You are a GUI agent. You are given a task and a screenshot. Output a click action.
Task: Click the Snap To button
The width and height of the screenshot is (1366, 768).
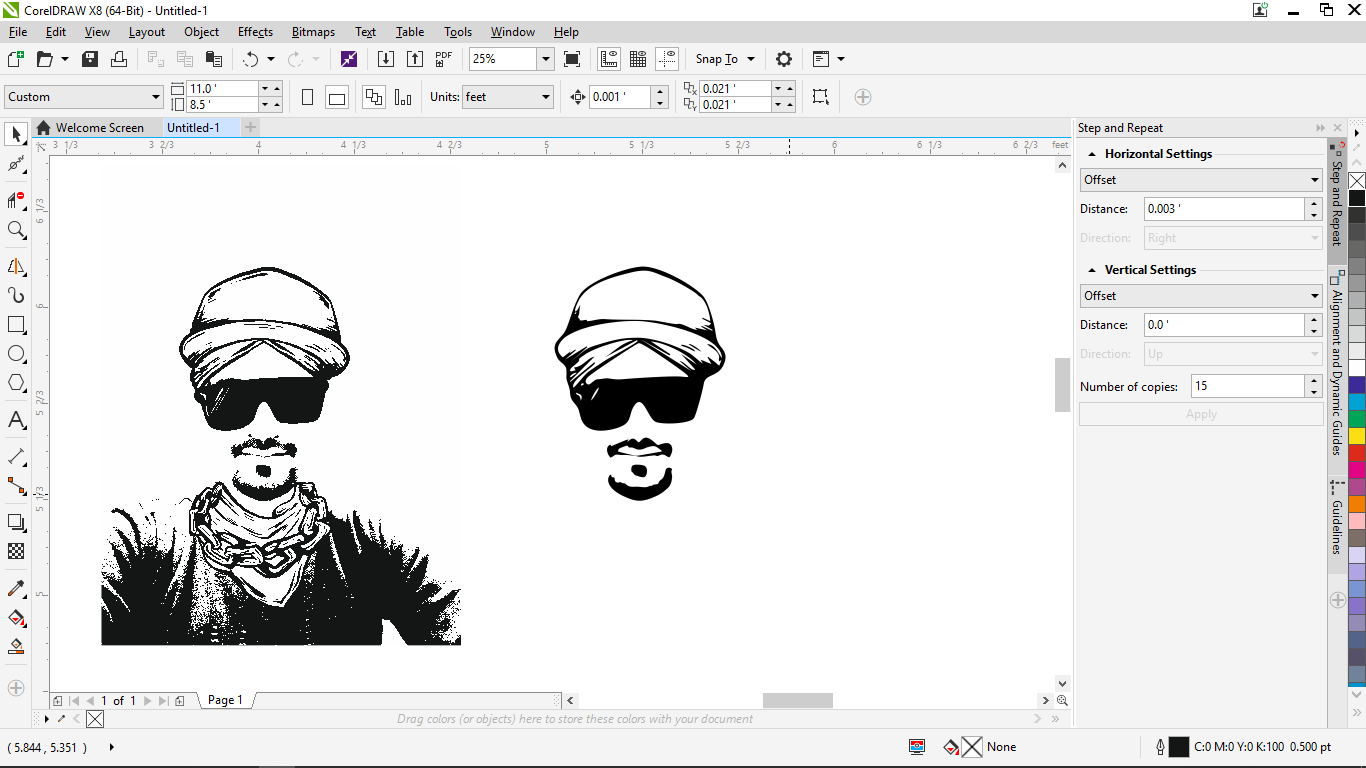coord(716,59)
